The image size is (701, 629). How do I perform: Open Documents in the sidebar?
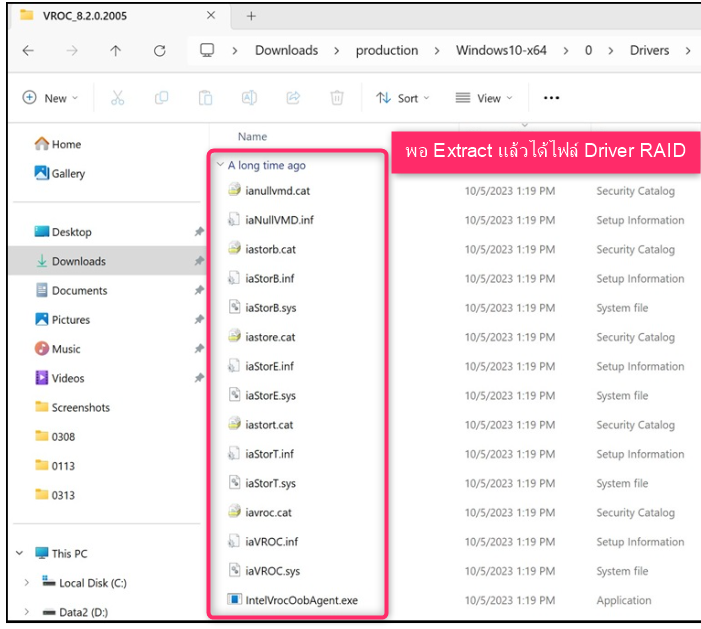(71, 290)
